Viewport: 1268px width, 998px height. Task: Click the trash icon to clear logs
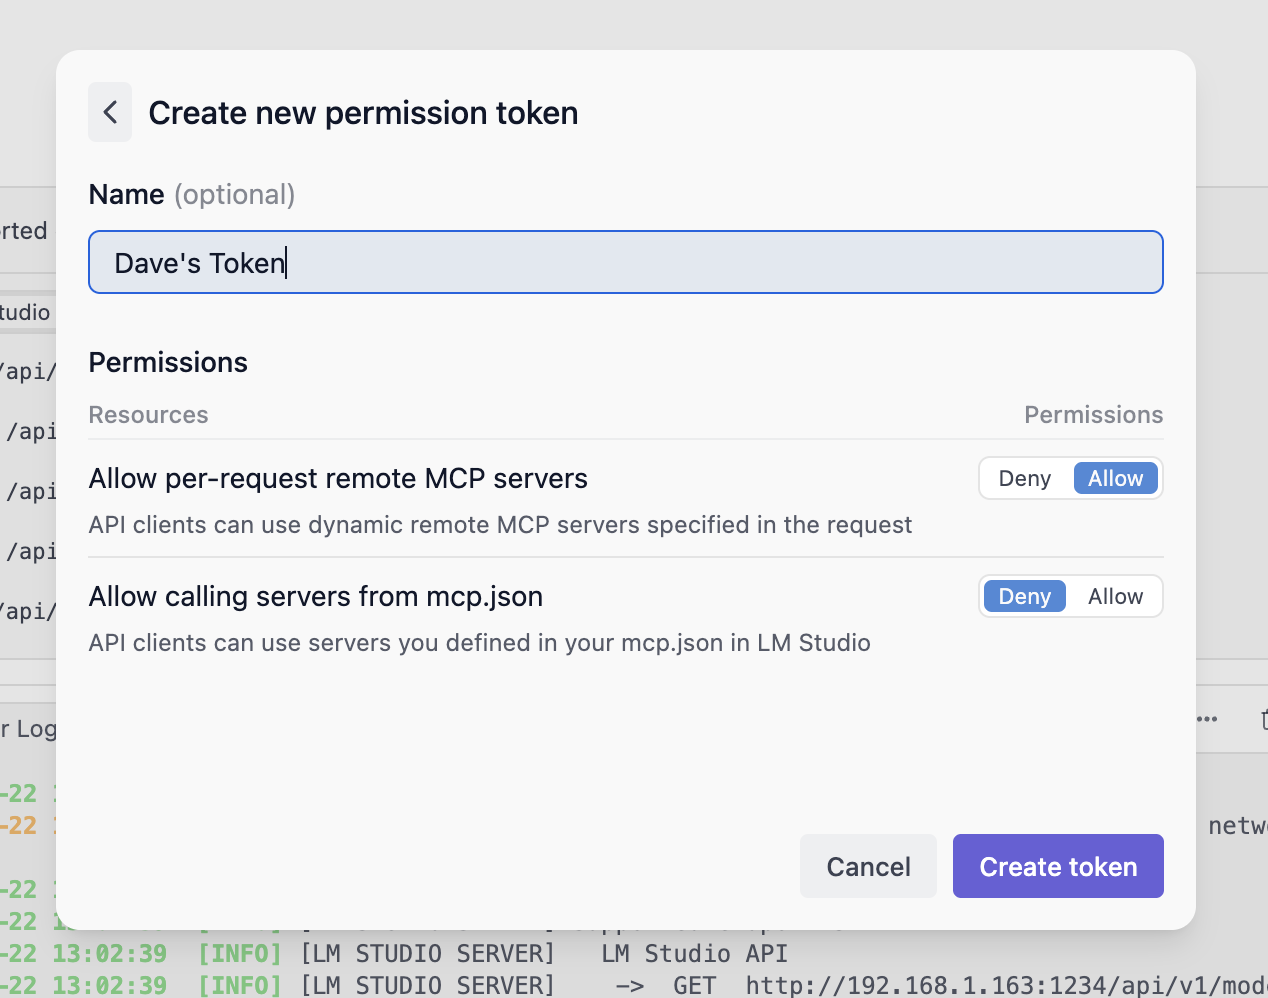pyautogui.click(x=1262, y=719)
